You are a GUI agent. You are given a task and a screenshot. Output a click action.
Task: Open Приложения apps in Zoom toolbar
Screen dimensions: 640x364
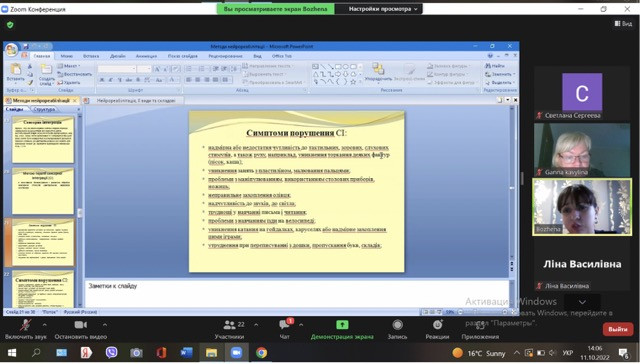click(x=480, y=329)
